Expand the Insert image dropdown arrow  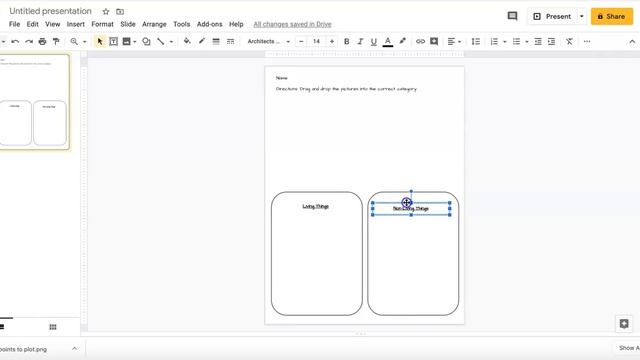[135, 42]
